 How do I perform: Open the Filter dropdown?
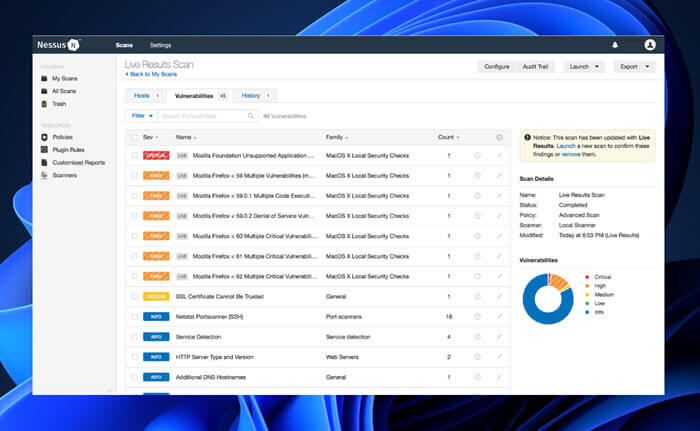pyautogui.click(x=142, y=116)
